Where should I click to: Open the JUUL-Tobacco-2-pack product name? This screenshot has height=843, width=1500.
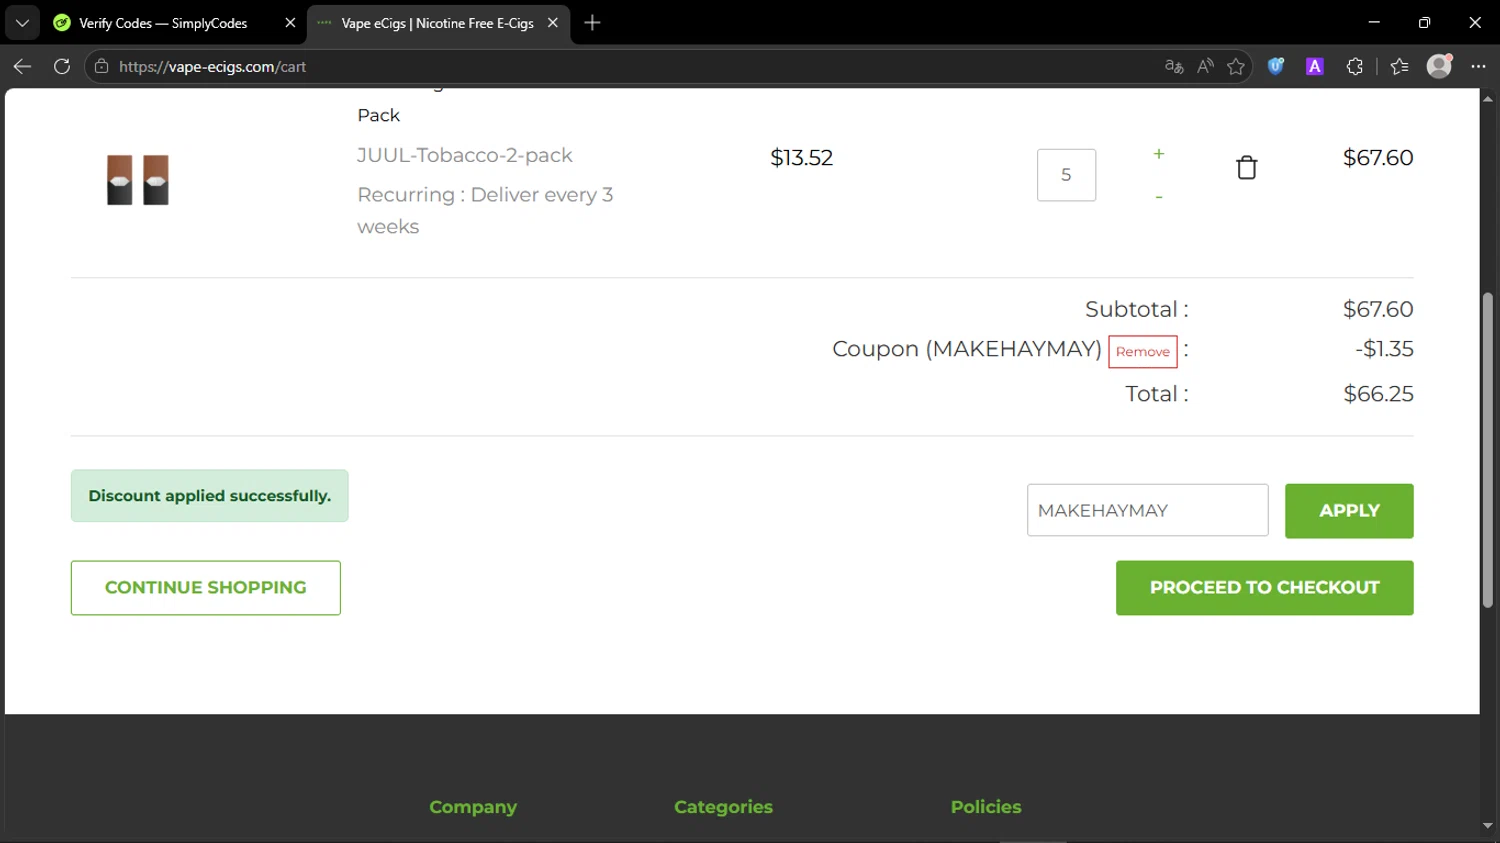point(465,155)
